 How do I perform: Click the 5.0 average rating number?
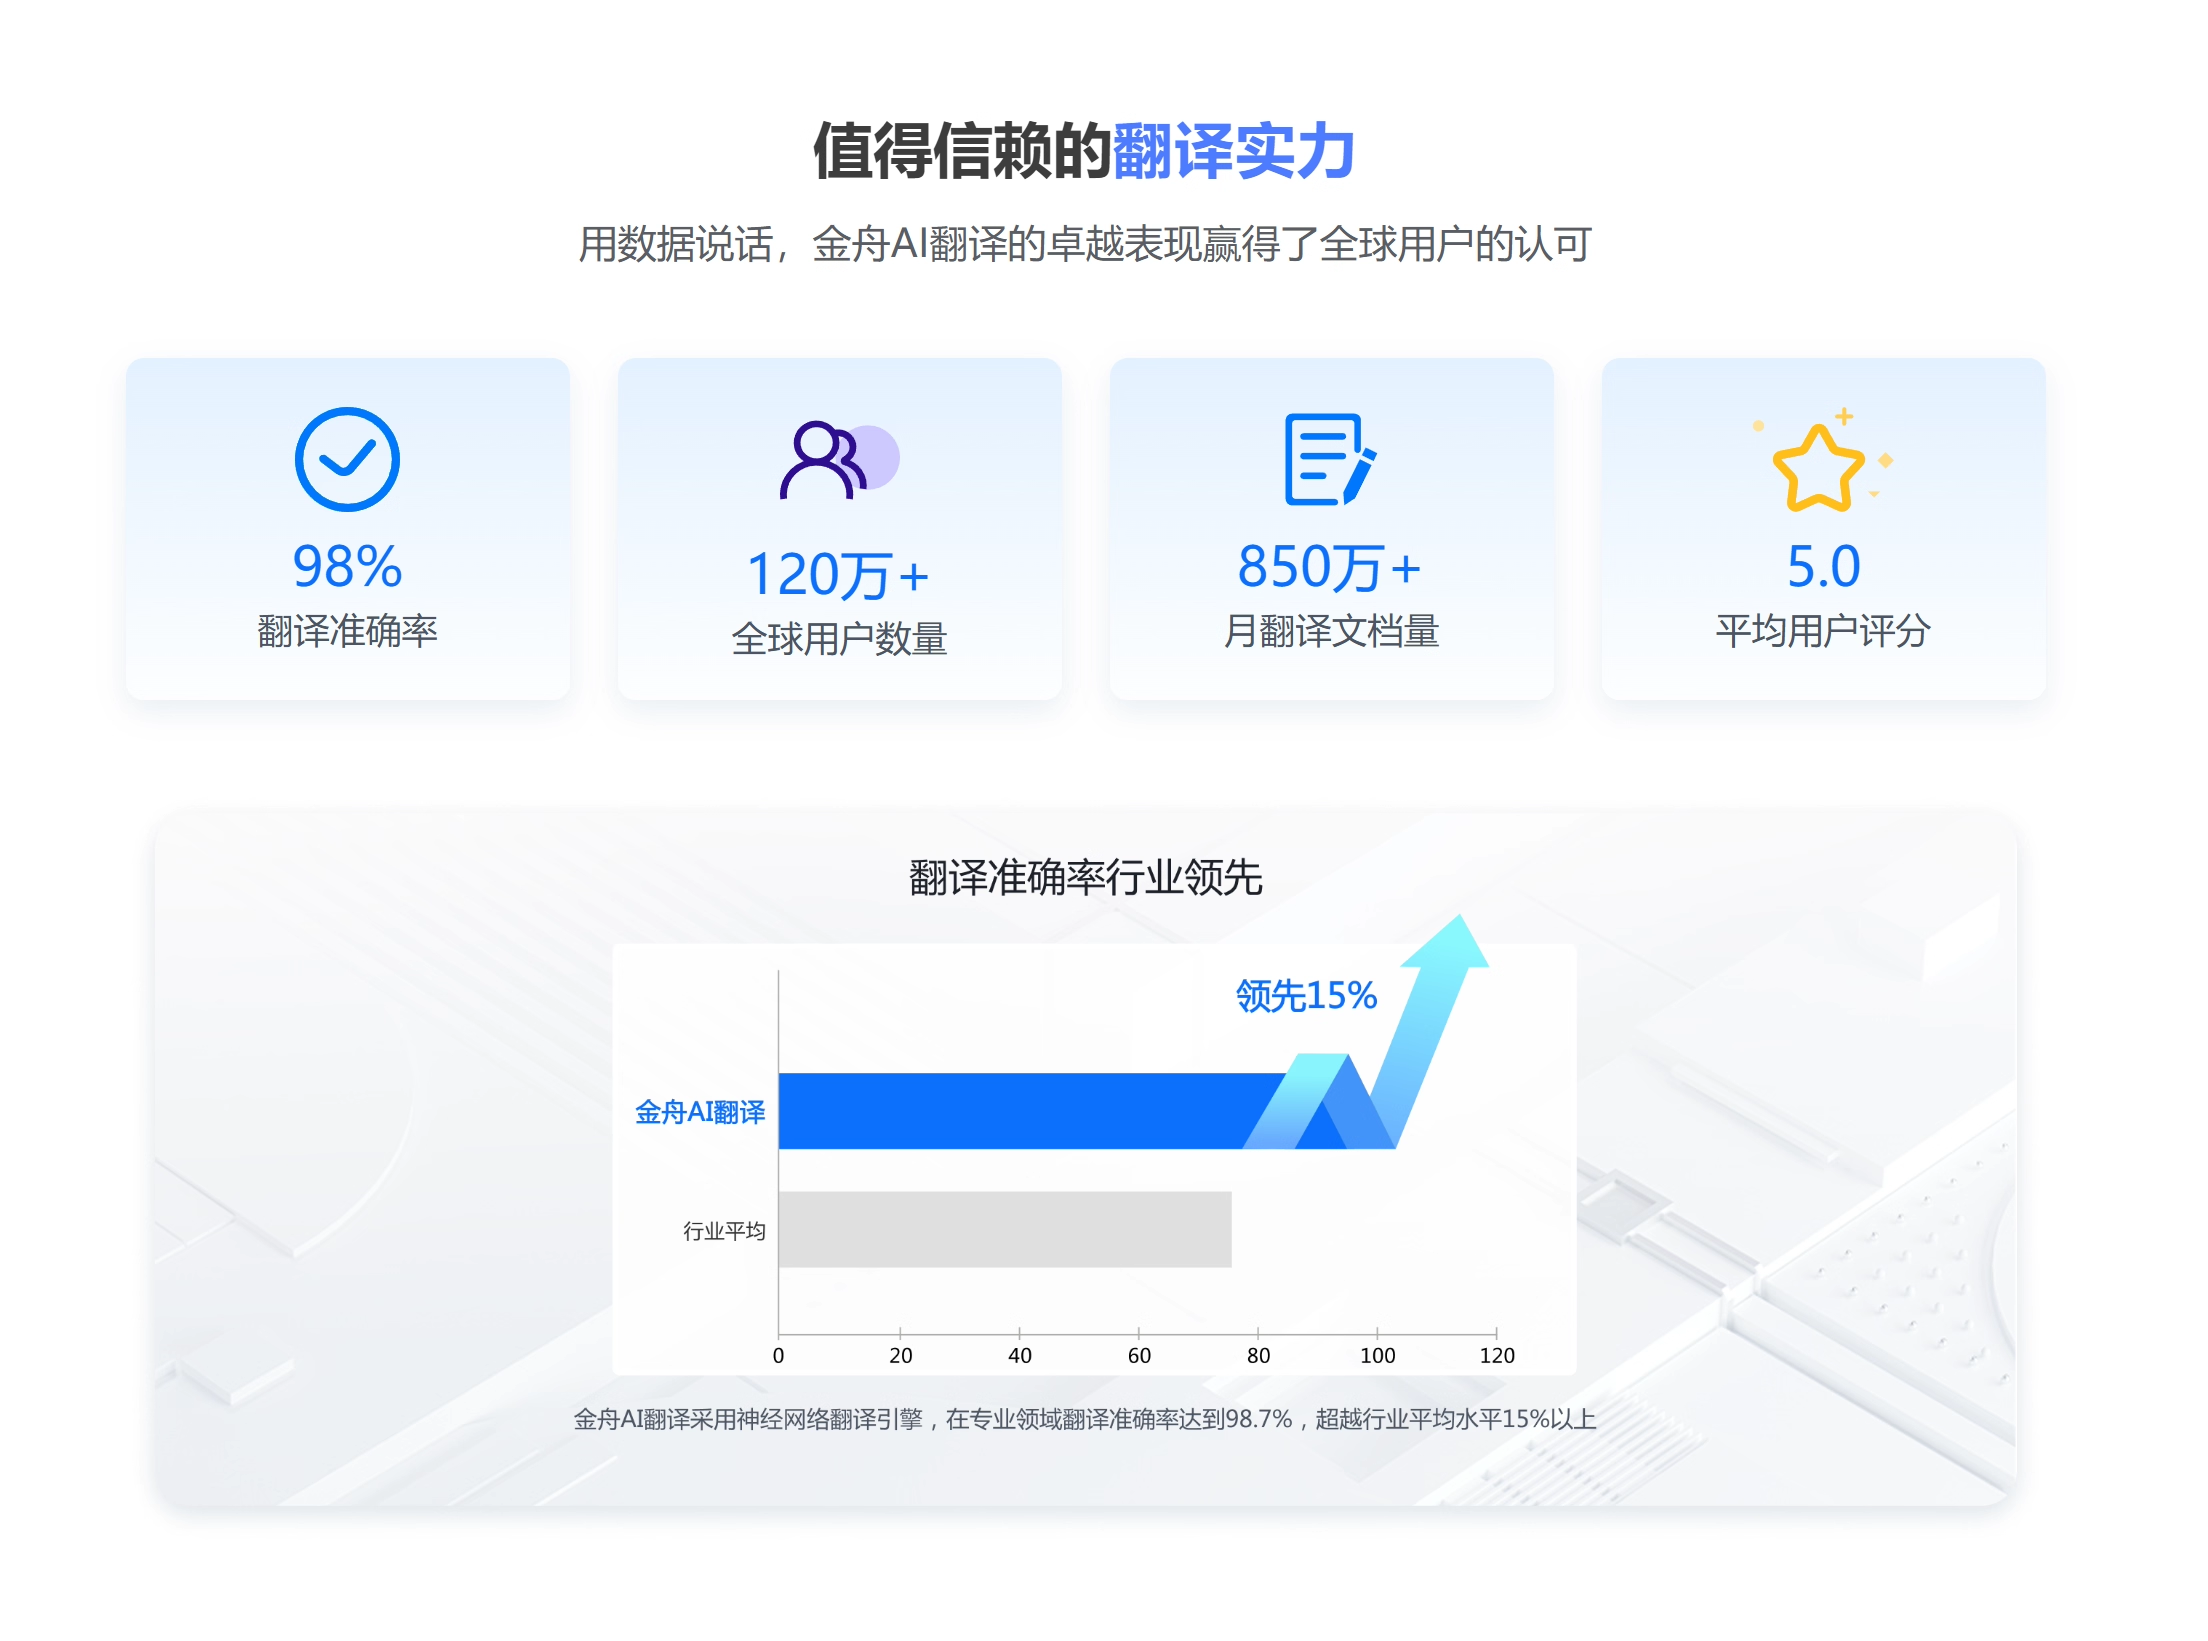tap(1823, 566)
